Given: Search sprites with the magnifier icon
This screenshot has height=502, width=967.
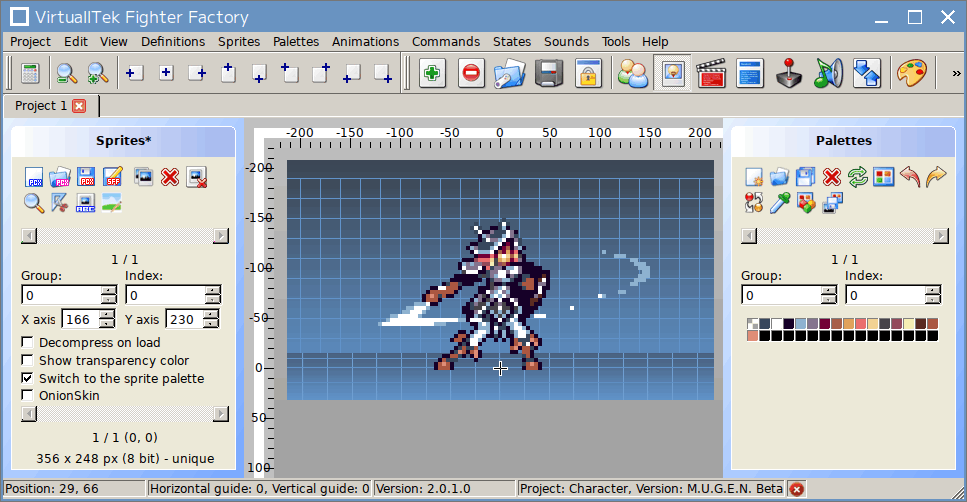Looking at the screenshot, I should point(34,203).
